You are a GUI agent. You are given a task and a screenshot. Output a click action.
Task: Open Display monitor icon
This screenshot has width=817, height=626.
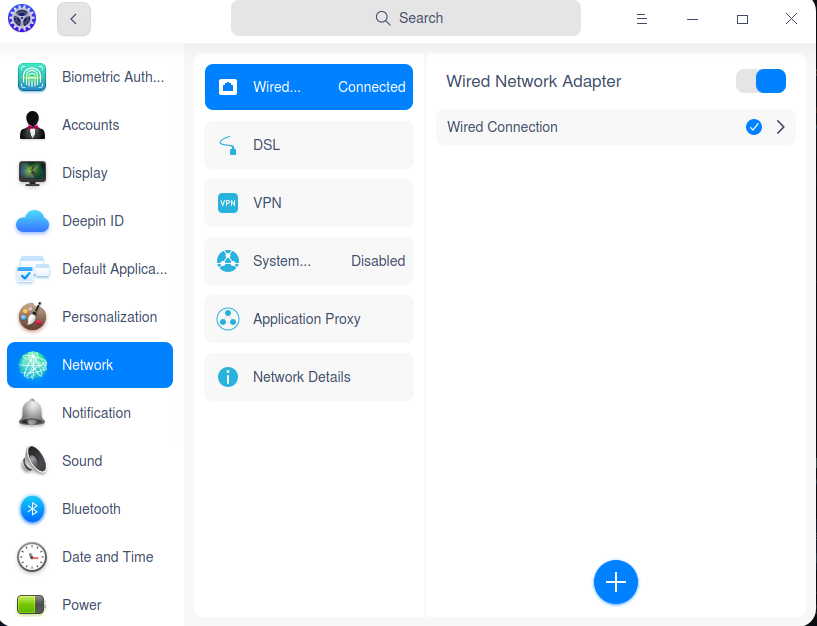[32, 173]
